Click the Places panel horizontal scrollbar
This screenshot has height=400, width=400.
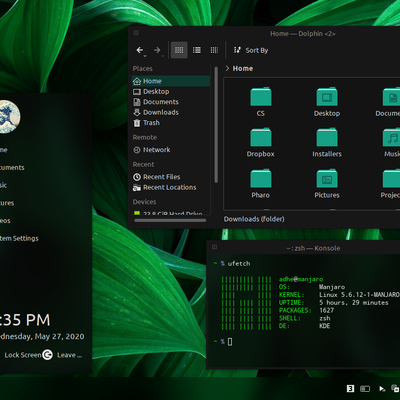[x=170, y=220]
